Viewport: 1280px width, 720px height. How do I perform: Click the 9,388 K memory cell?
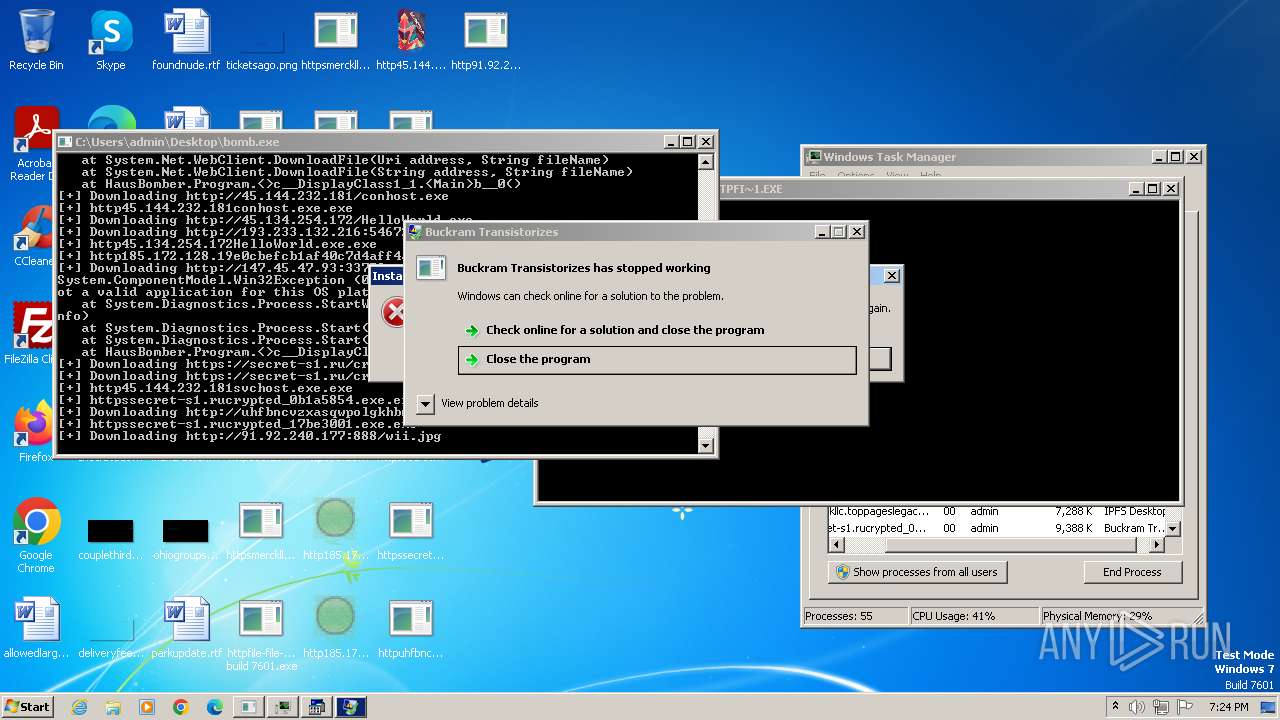tap(1074, 528)
